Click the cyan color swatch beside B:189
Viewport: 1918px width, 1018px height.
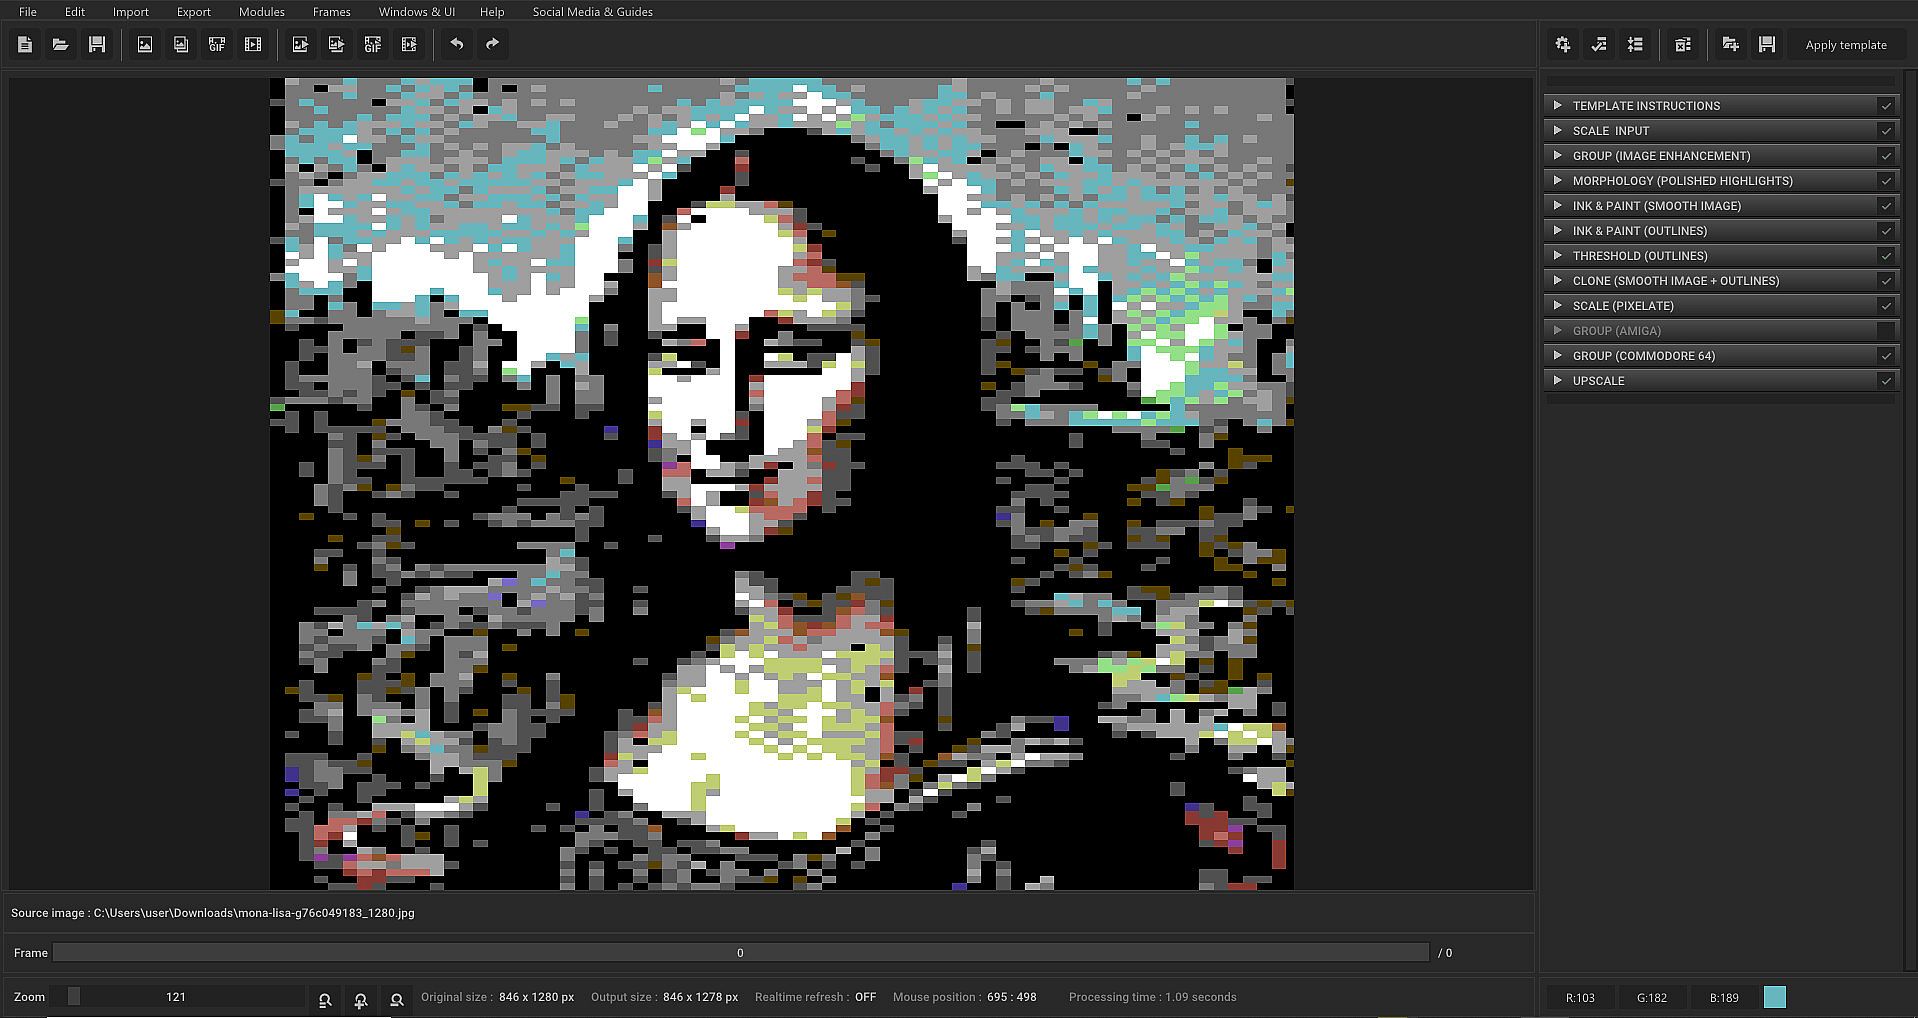click(x=1775, y=997)
